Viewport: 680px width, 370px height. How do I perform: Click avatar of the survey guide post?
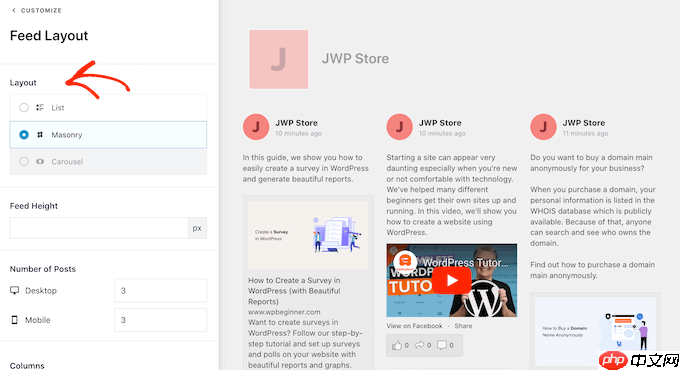click(x=256, y=127)
